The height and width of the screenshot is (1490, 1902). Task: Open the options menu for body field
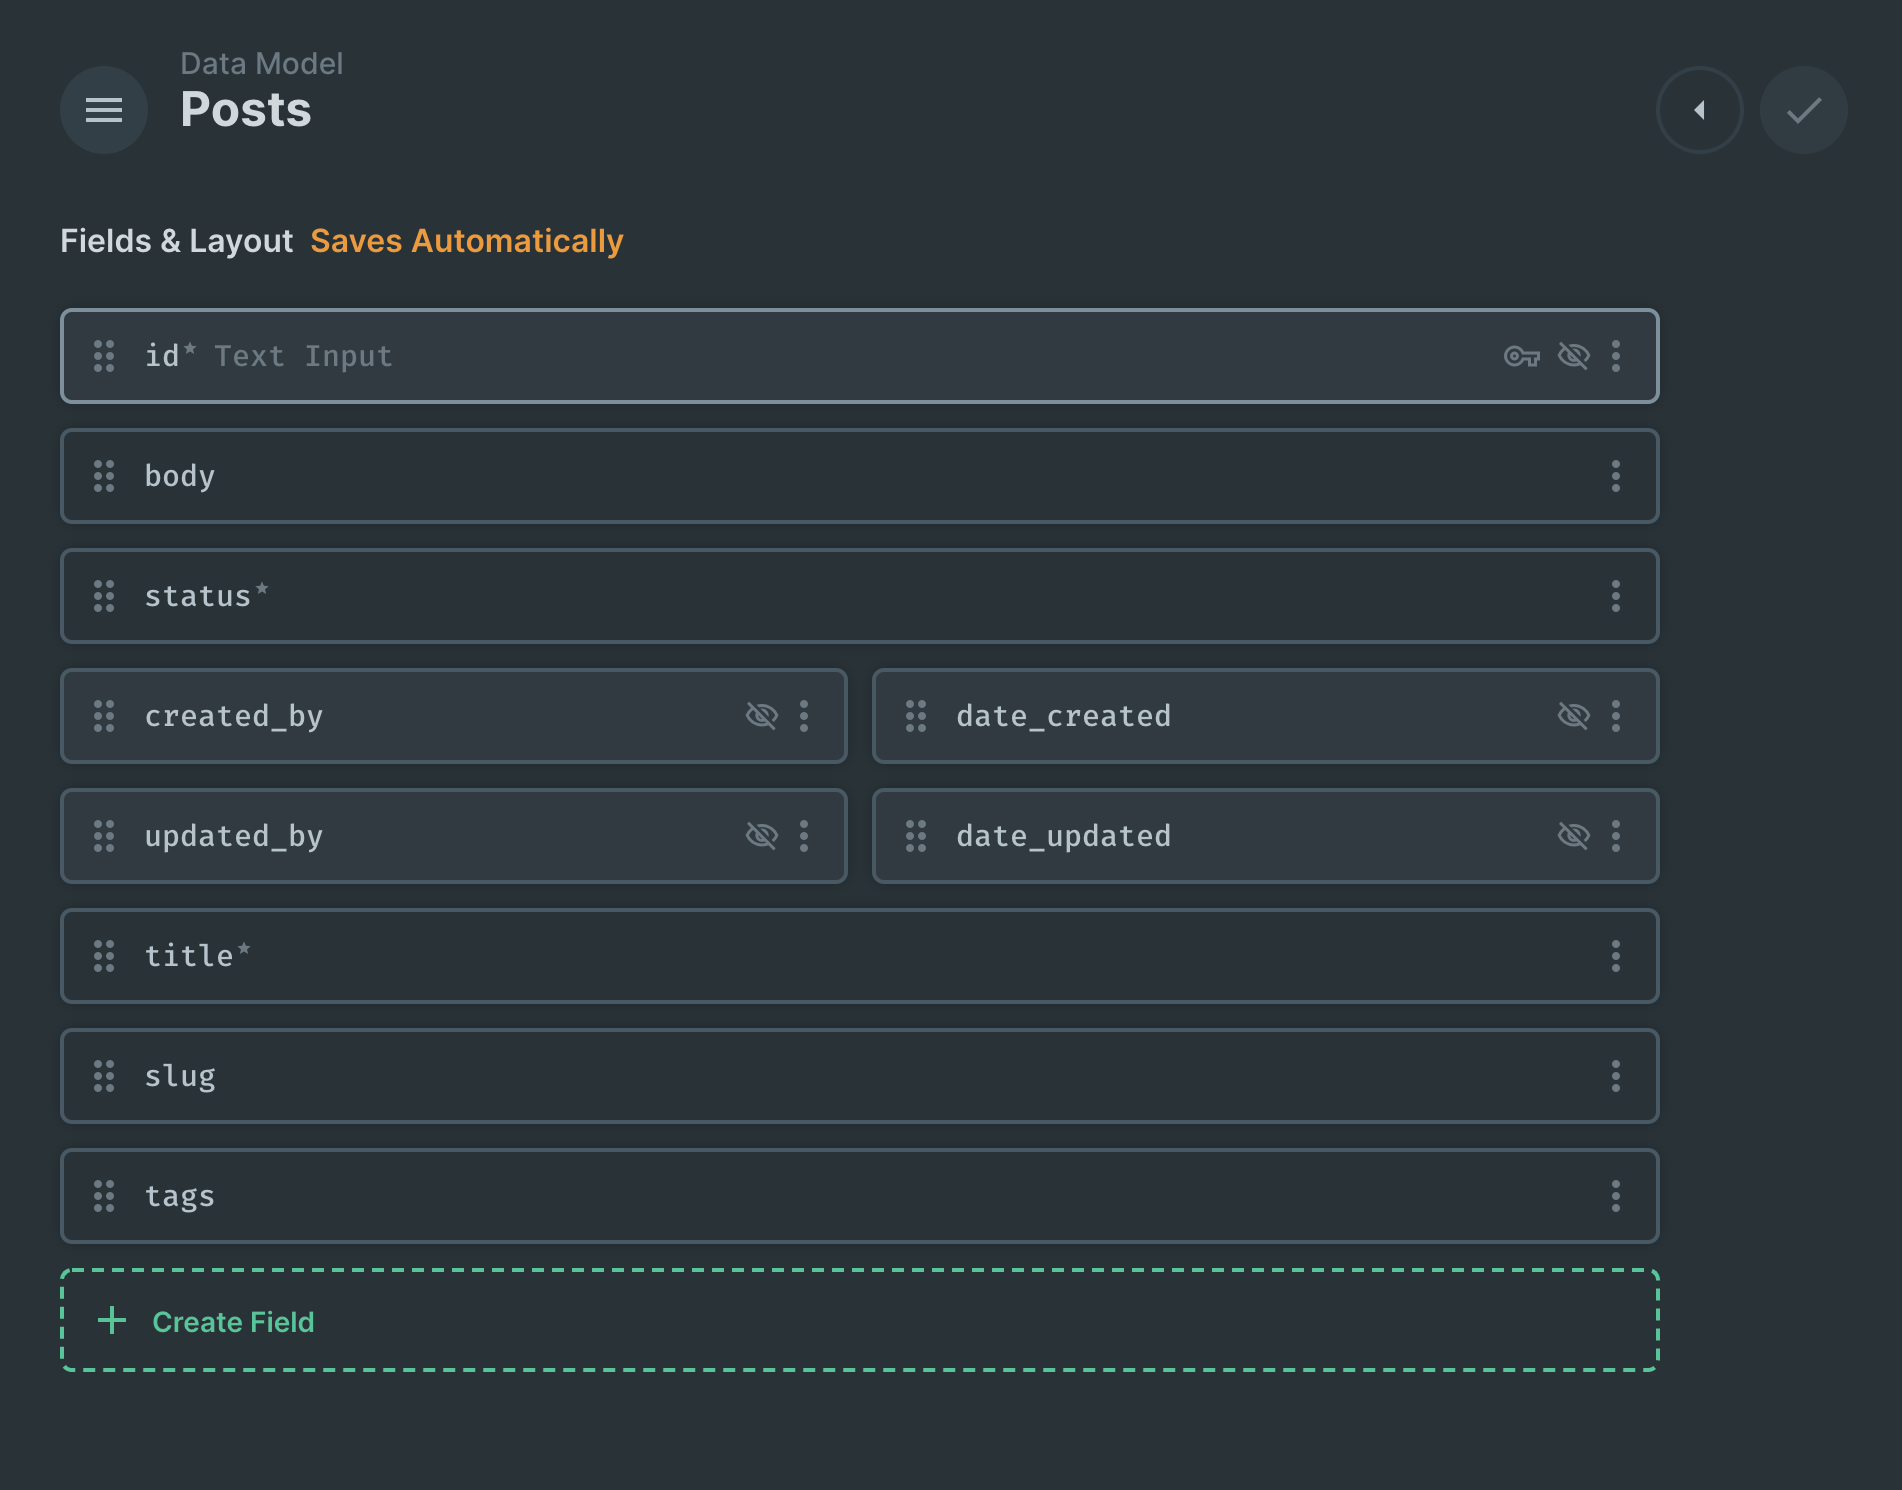tap(1616, 476)
